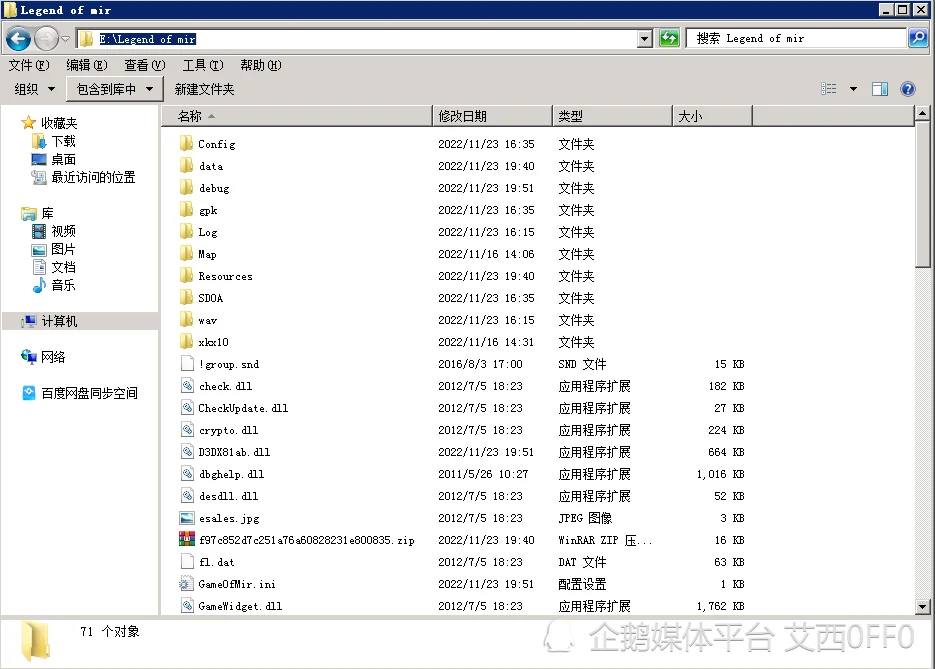The width and height of the screenshot is (935, 669).
Task: Open the view options dropdown arrow
Action: (853, 89)
